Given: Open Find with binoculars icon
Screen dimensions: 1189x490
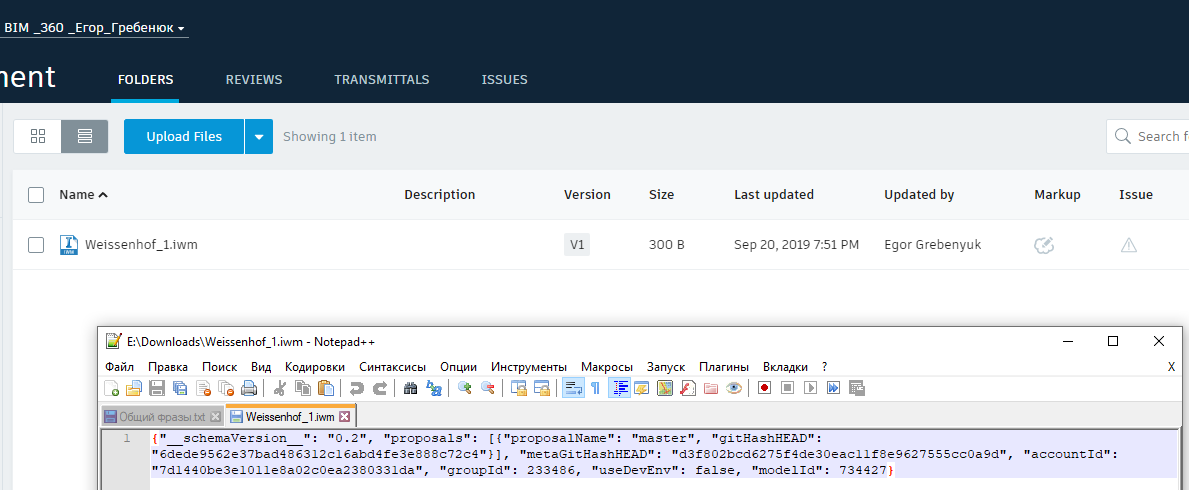Looking at the screenshot, I should coord(411,388).
